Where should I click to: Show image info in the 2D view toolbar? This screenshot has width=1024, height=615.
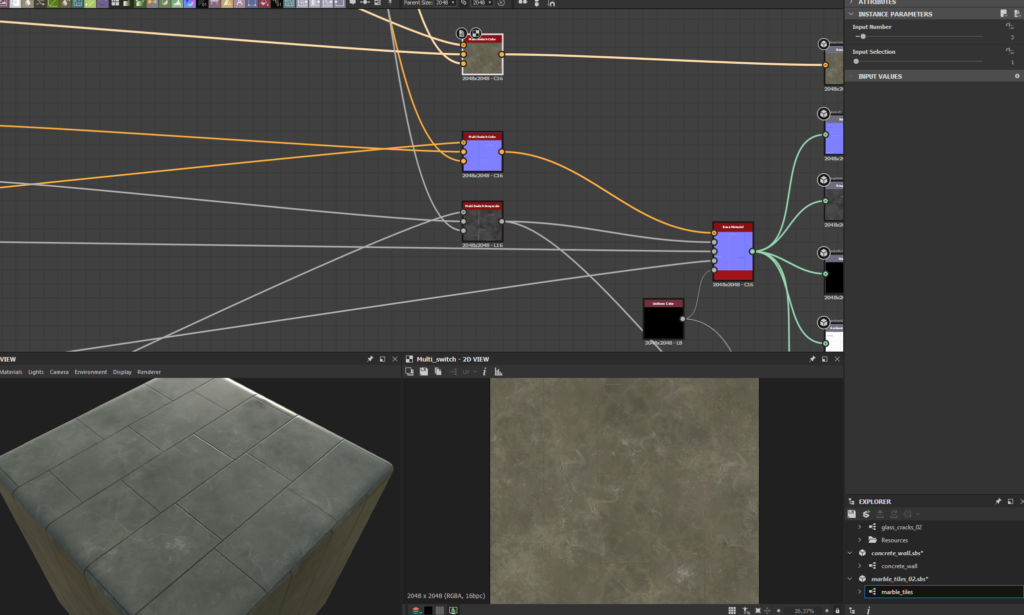click(484, 371)
